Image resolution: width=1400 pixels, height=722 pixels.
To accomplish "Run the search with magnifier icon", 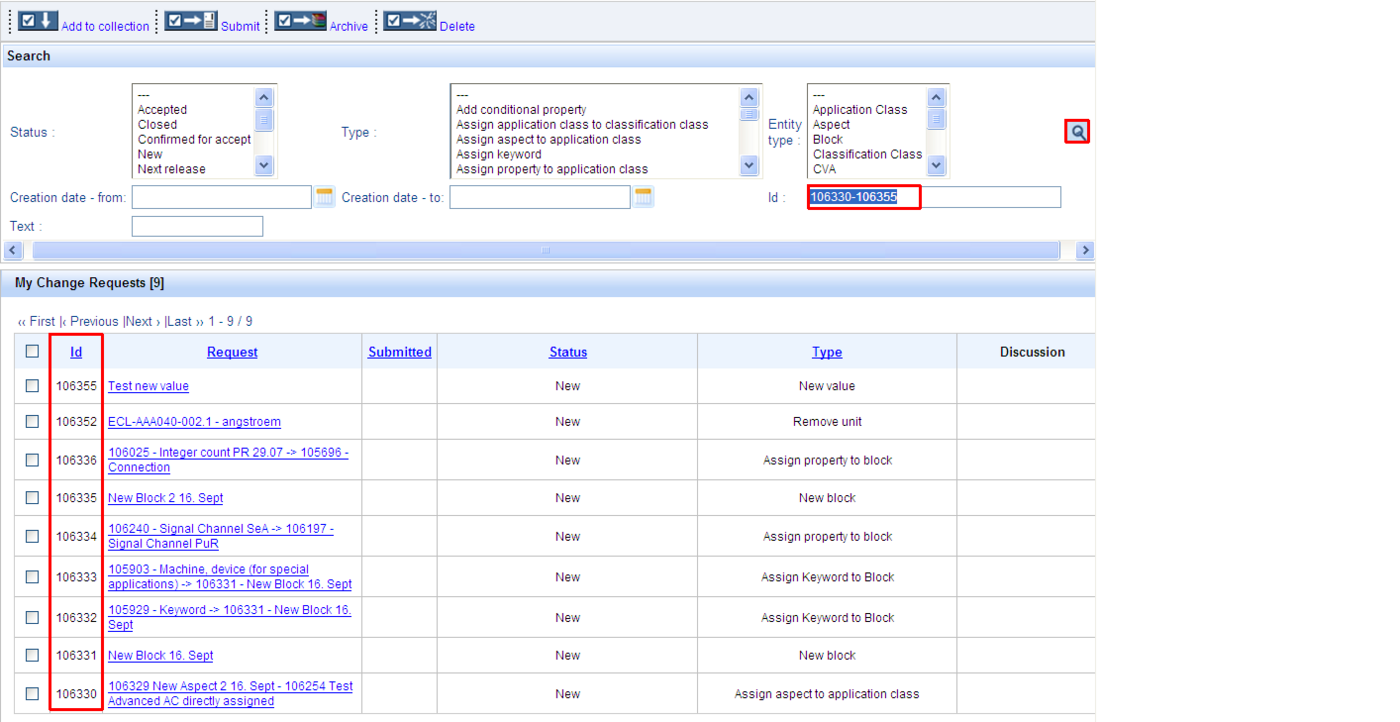I will (x=1077, y=132).
